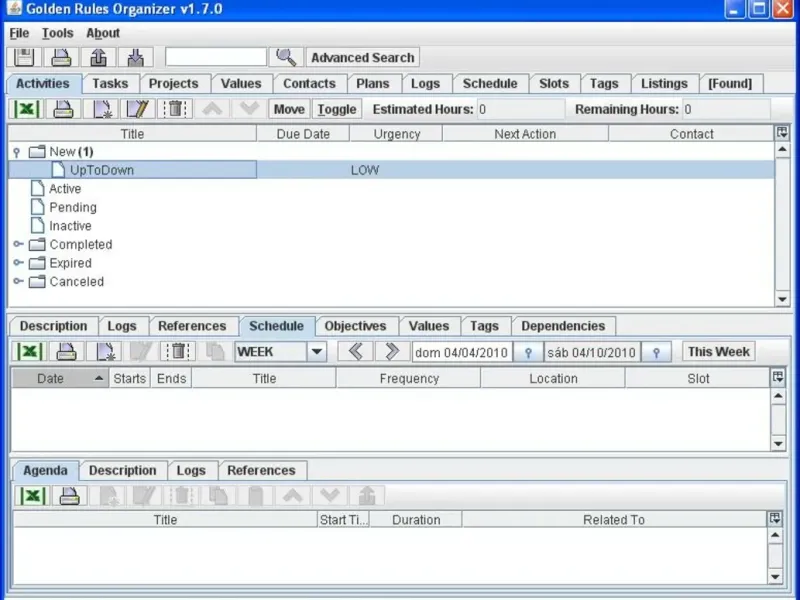Sort activities by Urgency column header
800x600 pixels.
coord(396,134)
